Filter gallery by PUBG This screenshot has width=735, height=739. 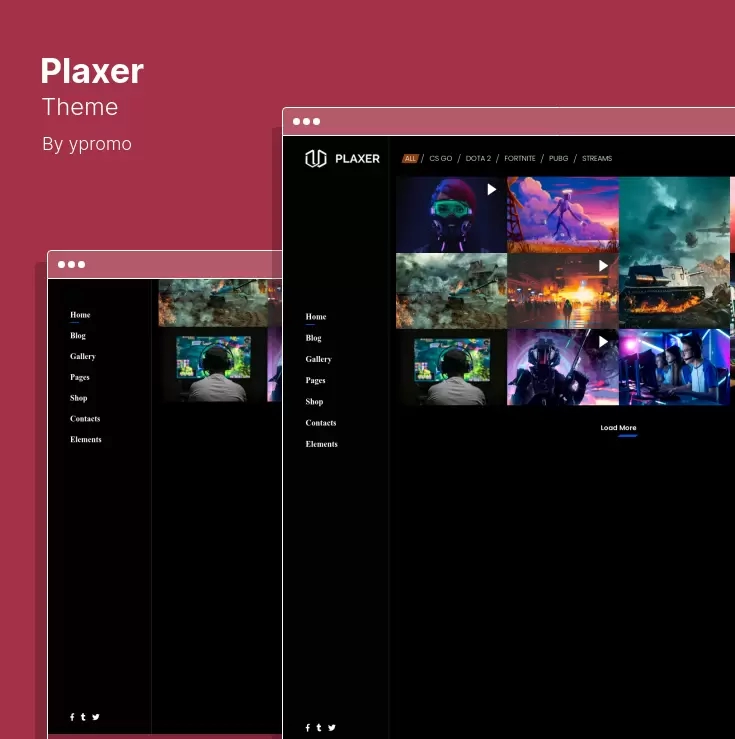pyautogui.click(x=558, y=158)
